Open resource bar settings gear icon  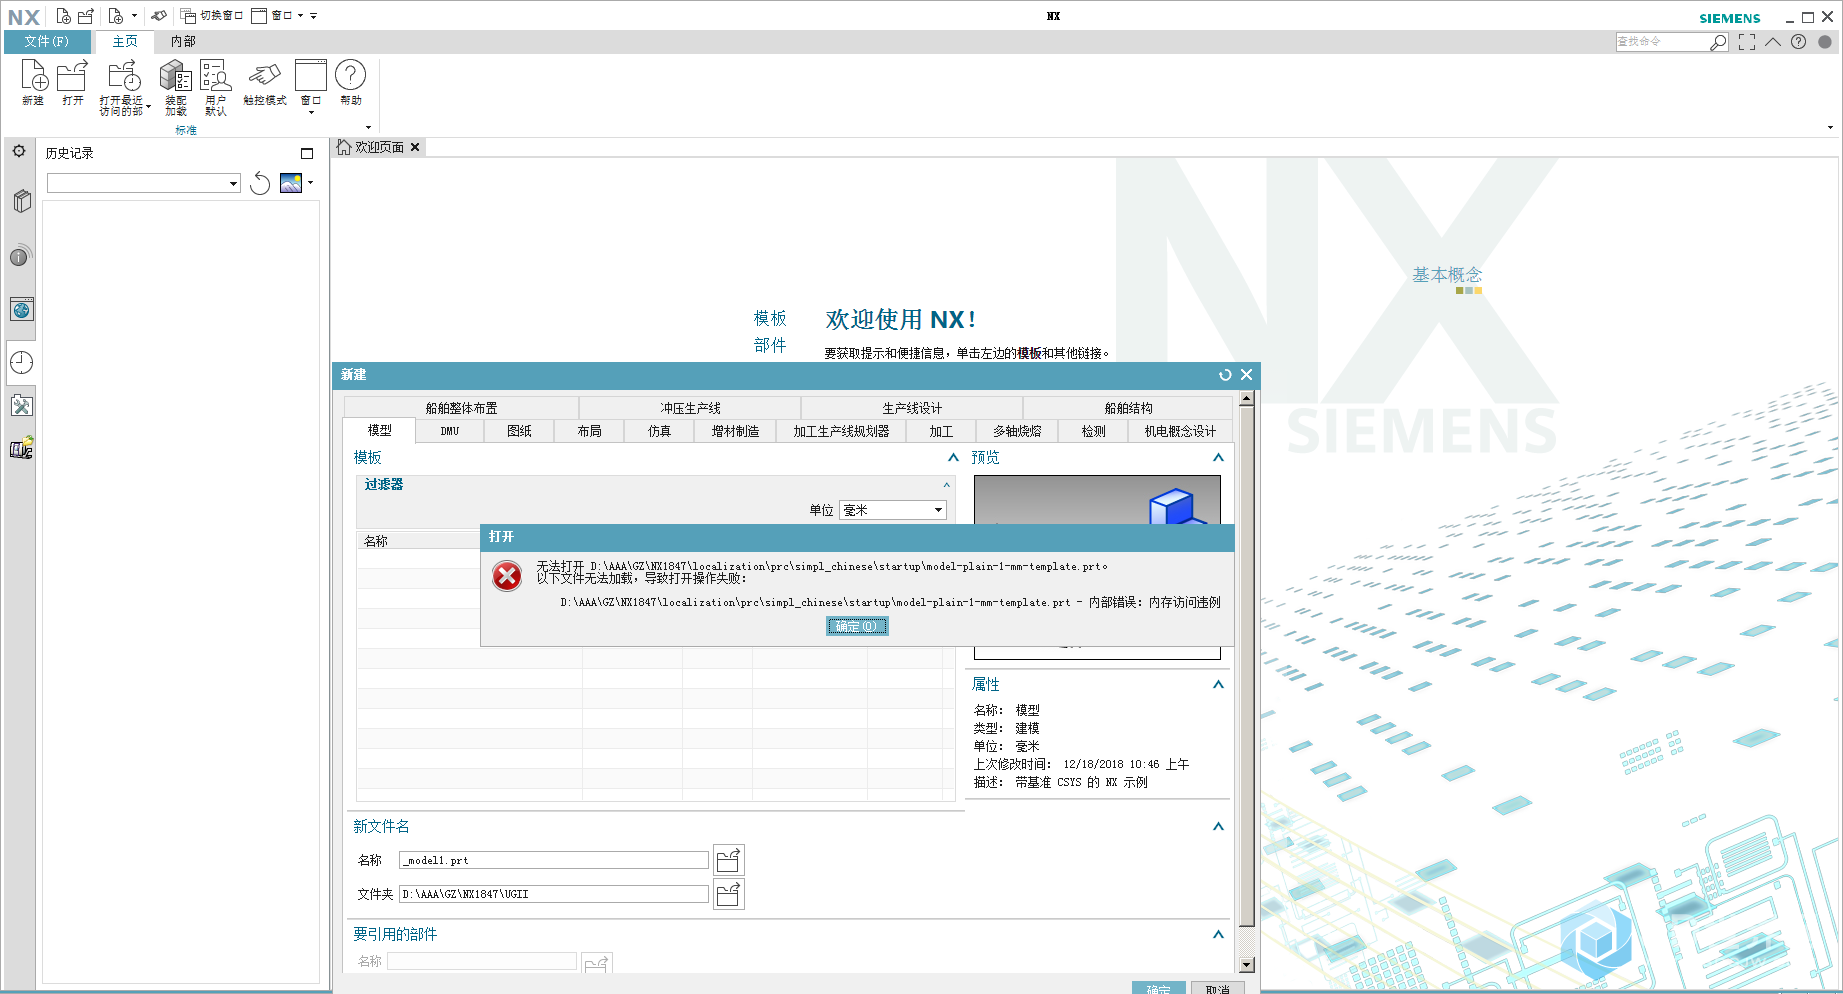pyautogui.click(x=19, y=151)
